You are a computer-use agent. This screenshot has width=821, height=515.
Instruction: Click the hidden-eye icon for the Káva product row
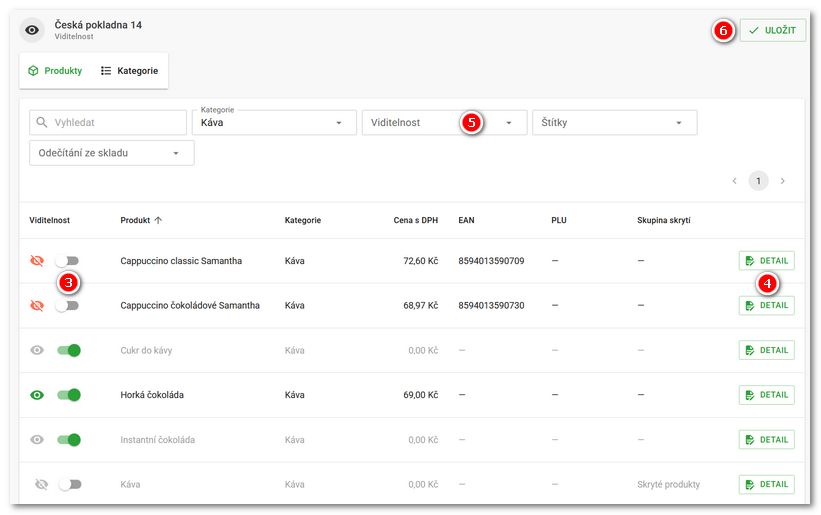[x=41, y=484]
